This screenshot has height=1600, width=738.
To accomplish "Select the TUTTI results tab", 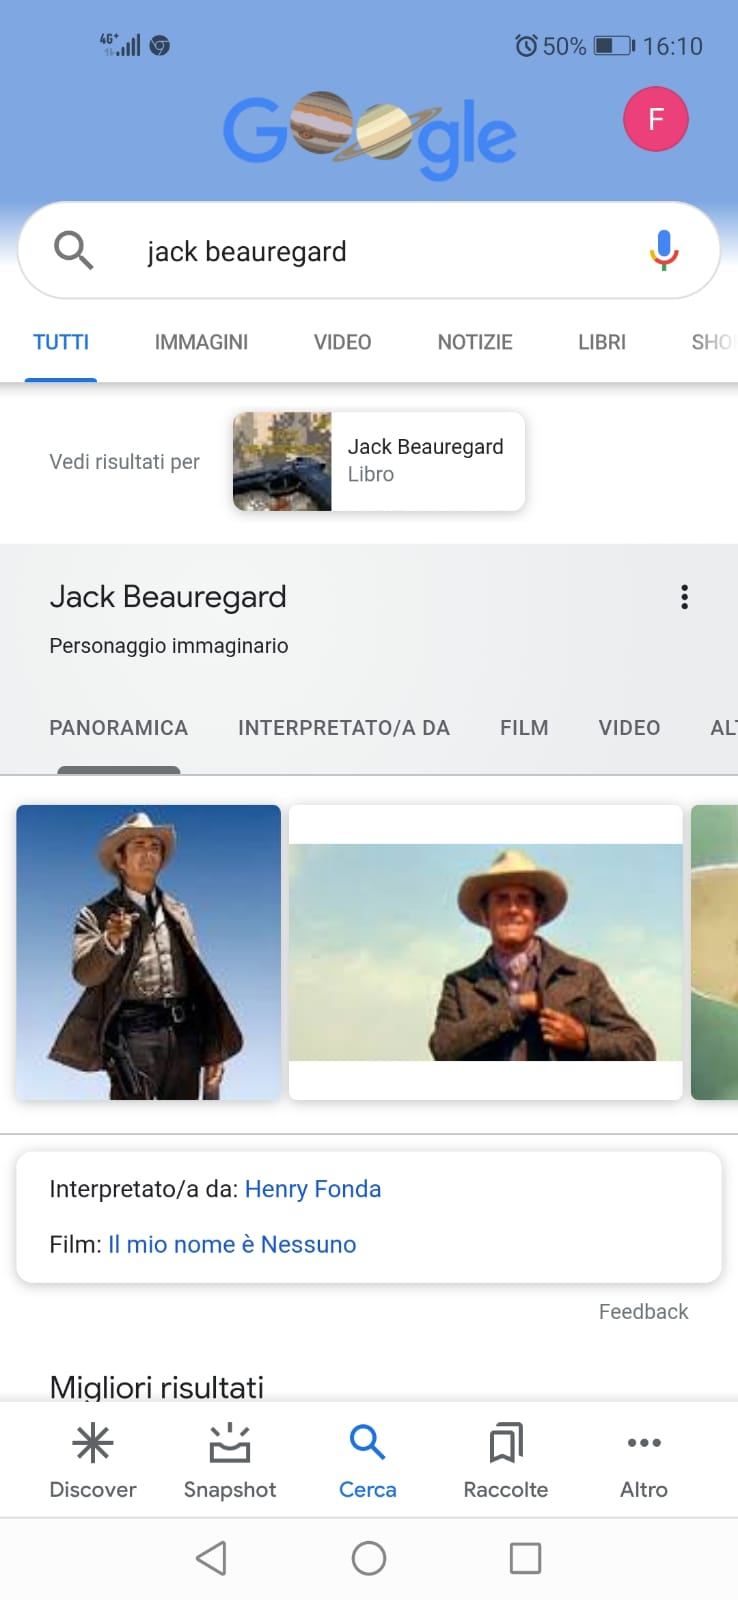I will pyautogui.click(x=61, y=342).
